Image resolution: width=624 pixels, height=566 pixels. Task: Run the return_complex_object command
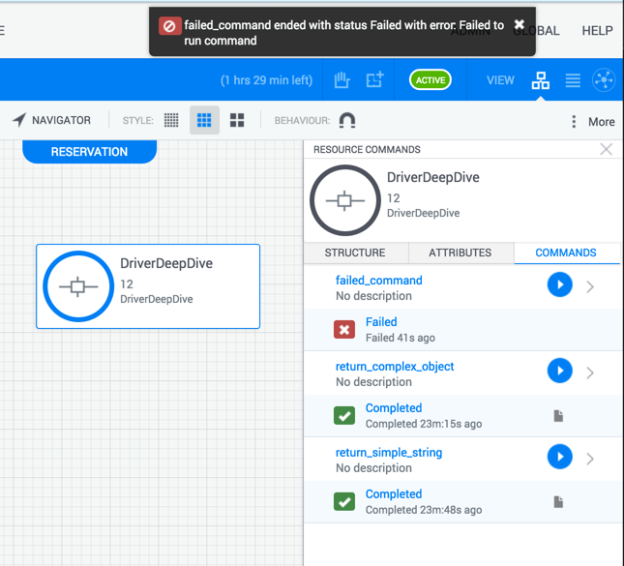pos(559,372)
